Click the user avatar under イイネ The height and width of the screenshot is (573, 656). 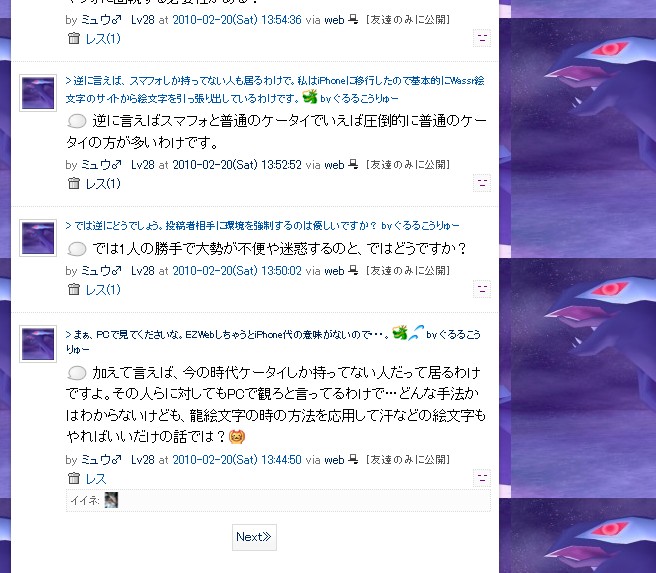111,500
